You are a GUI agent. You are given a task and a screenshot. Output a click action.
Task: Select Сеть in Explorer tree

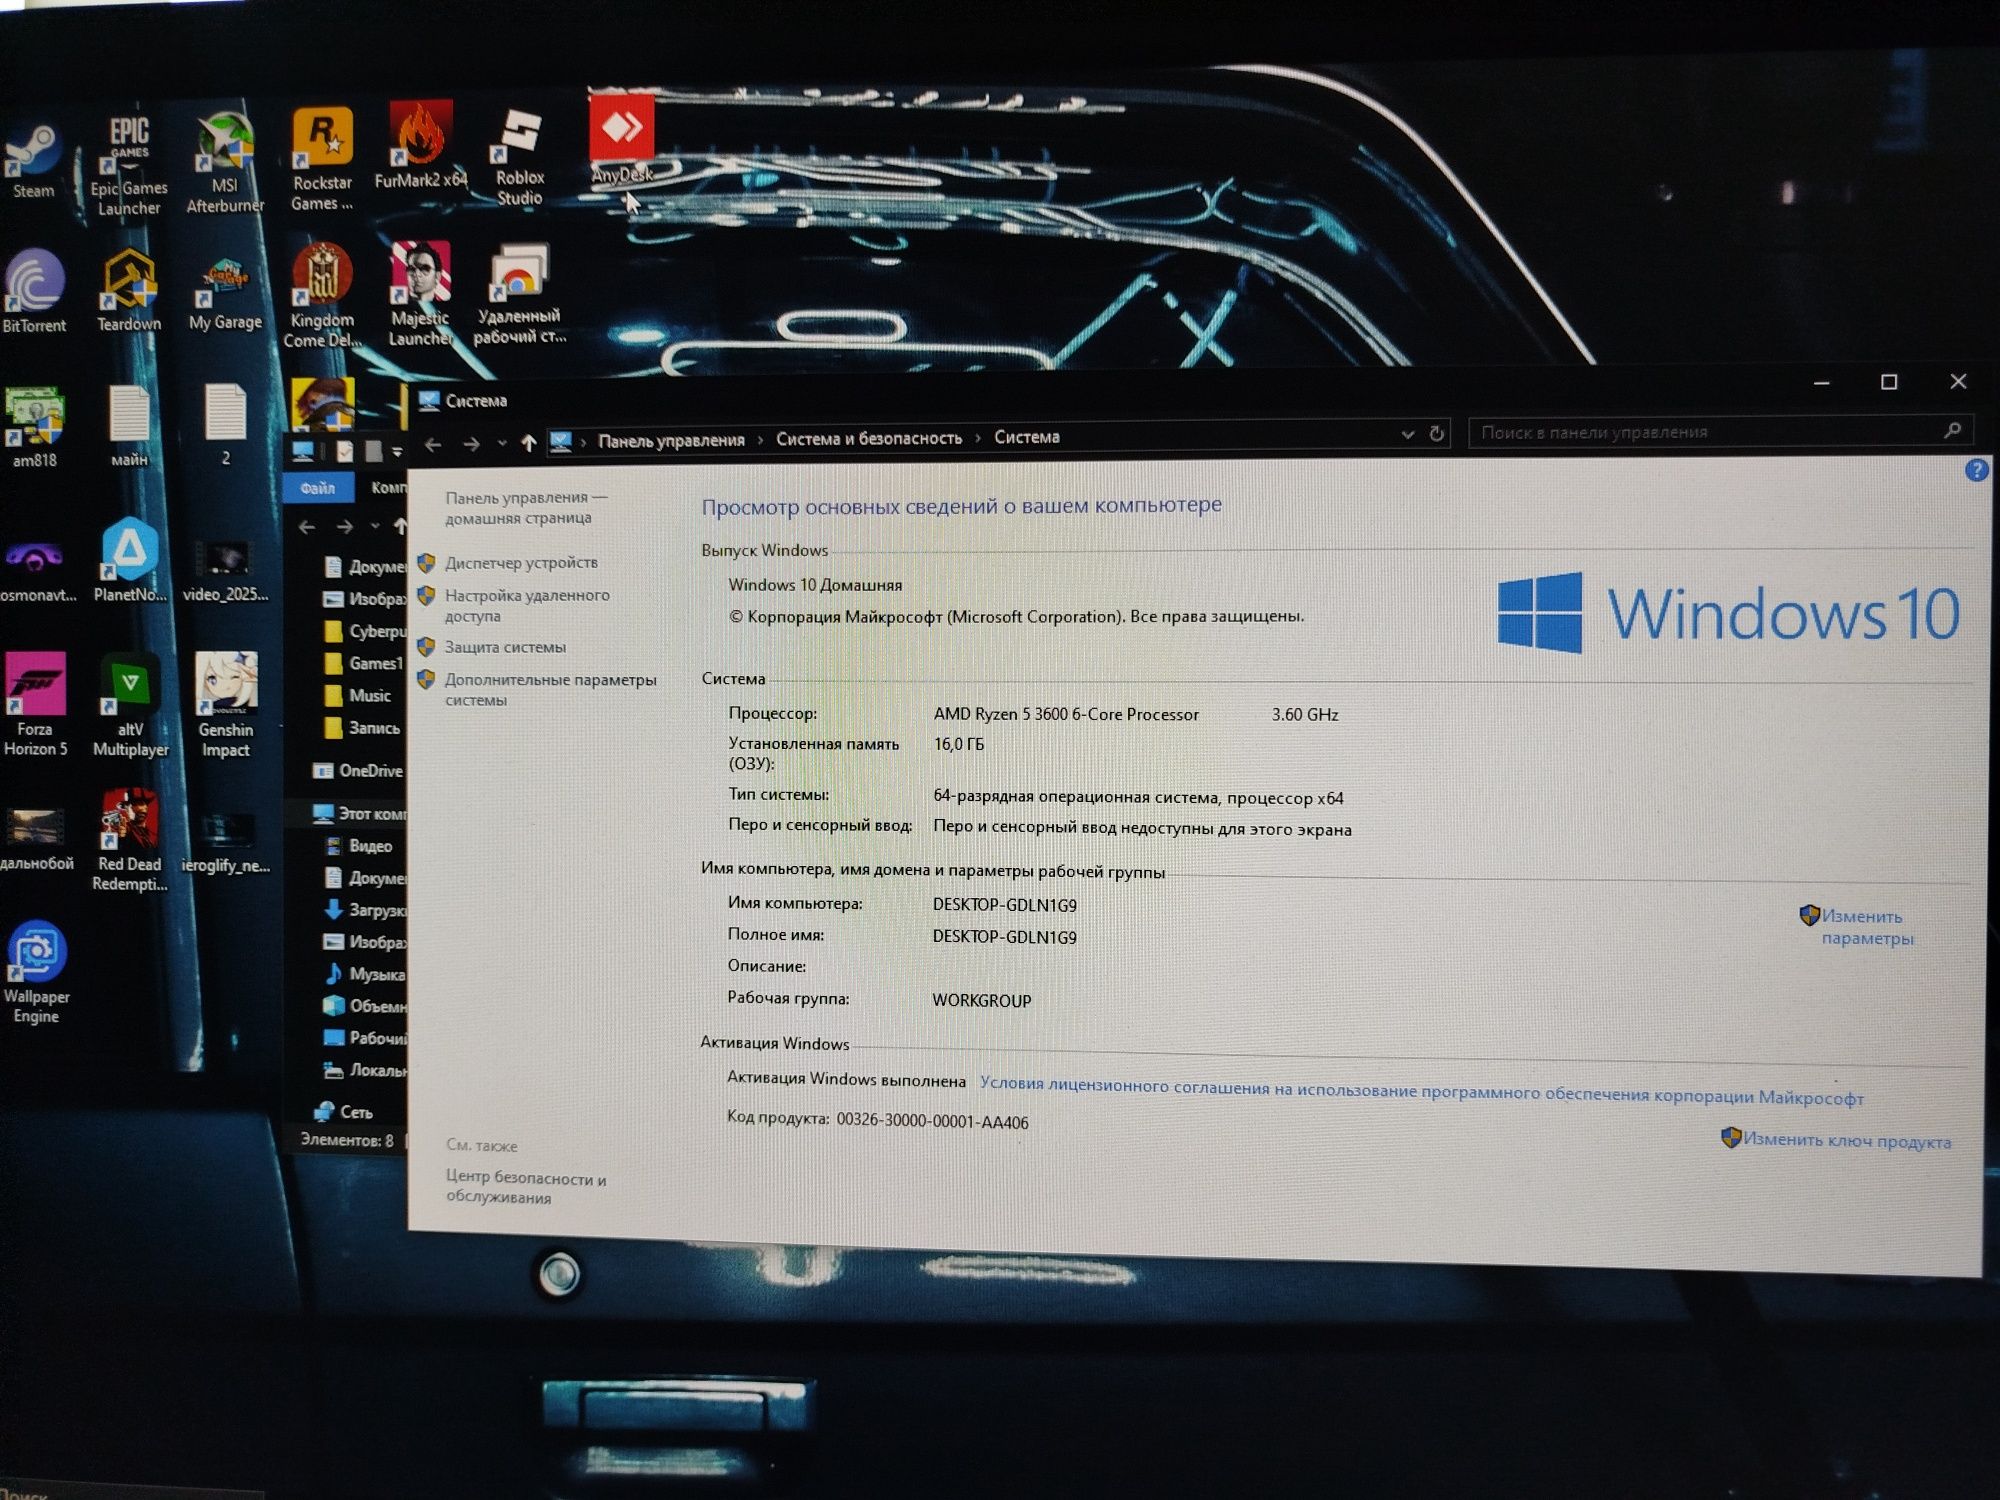pos(344,1111)
